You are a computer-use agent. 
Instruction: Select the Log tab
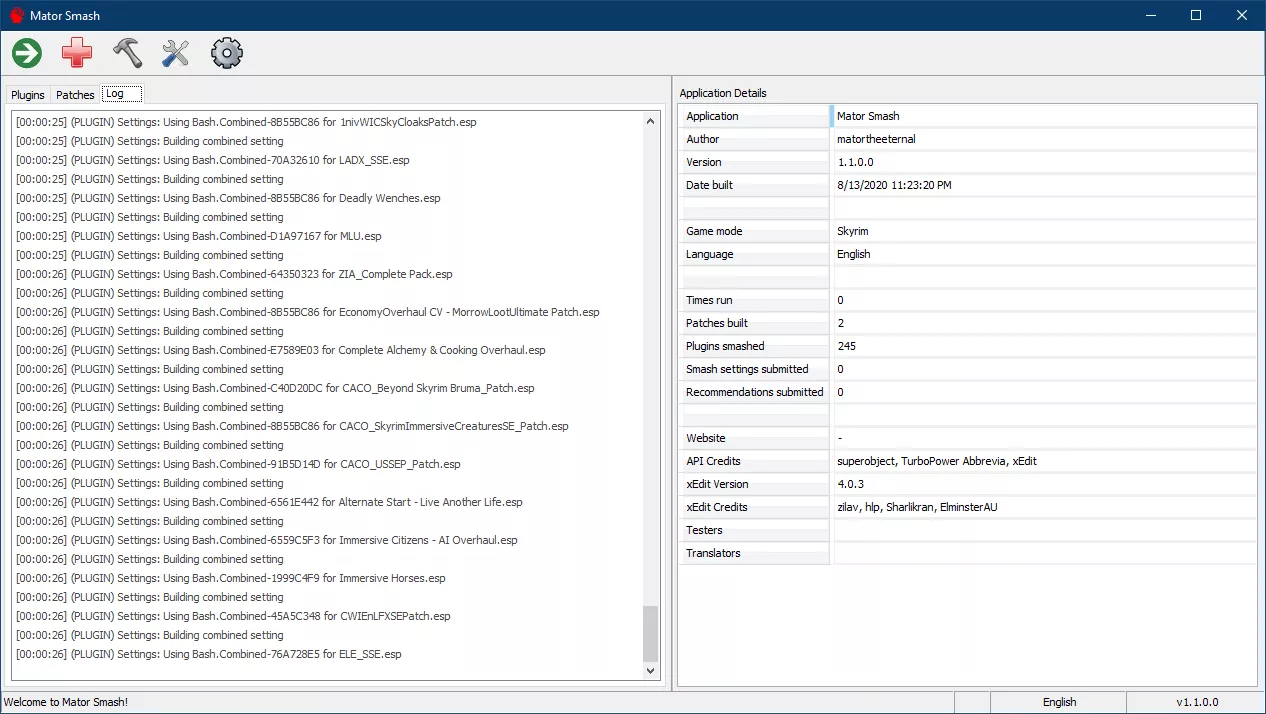tap(121, 94)
